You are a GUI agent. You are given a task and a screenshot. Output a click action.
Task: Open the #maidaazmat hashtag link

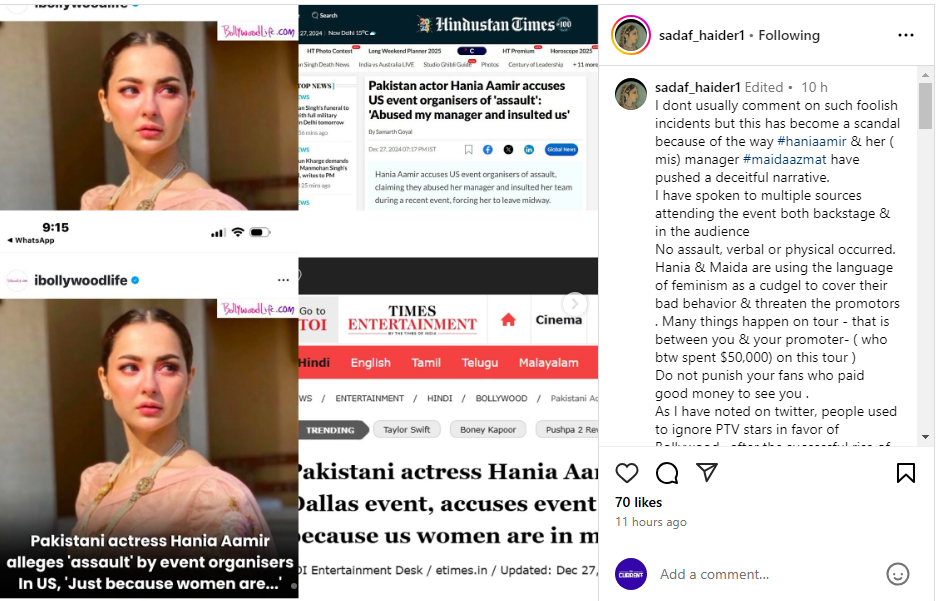[x=785, y=160]
